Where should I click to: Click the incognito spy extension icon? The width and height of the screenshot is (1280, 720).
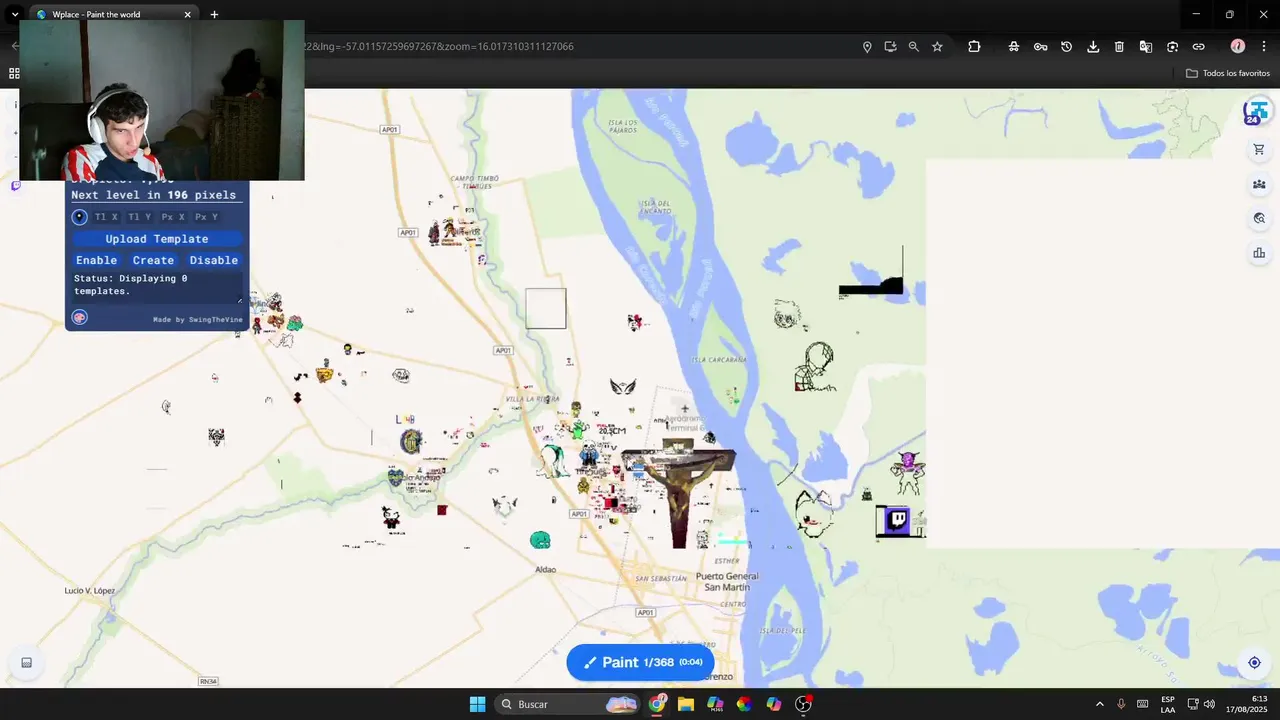click(1014, 46)
